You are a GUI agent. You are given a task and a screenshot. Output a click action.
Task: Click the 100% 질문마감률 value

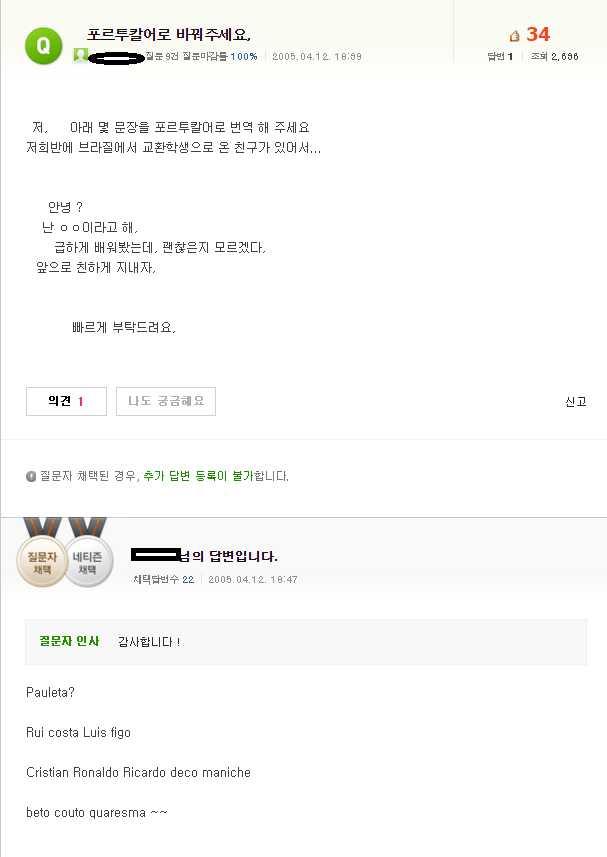click(x=244, y=57)
